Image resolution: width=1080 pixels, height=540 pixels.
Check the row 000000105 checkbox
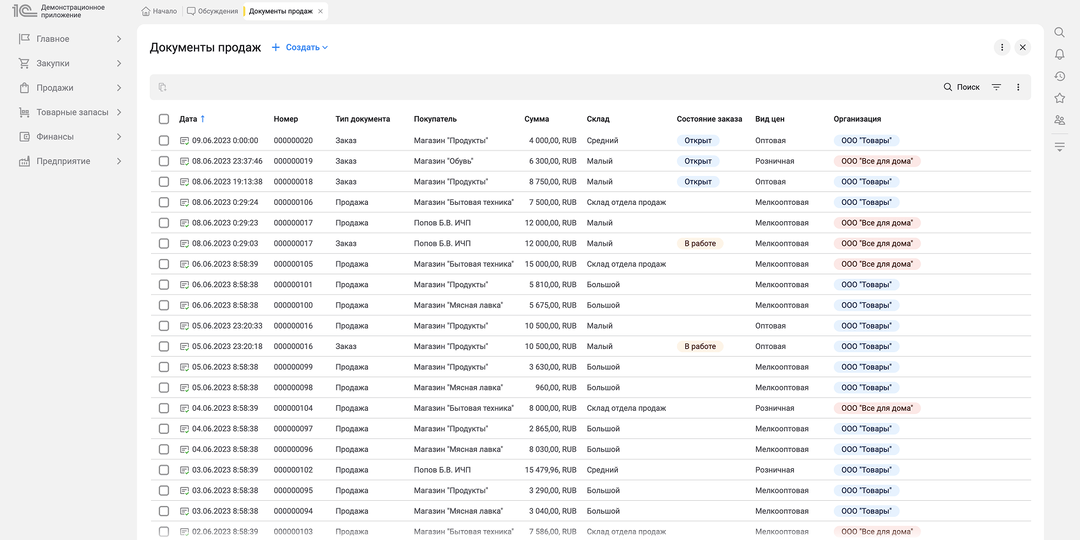(164, 264)
